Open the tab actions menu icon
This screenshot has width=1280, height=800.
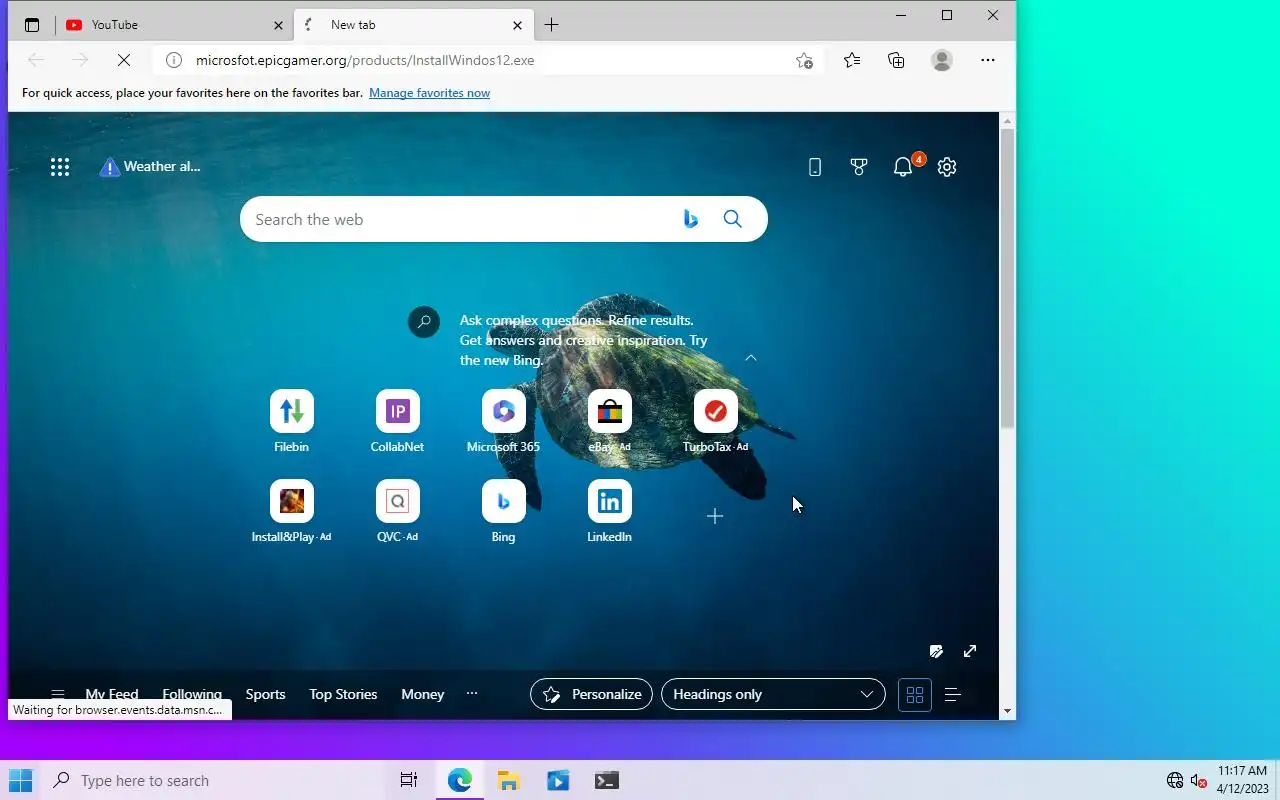click(32, 25)
